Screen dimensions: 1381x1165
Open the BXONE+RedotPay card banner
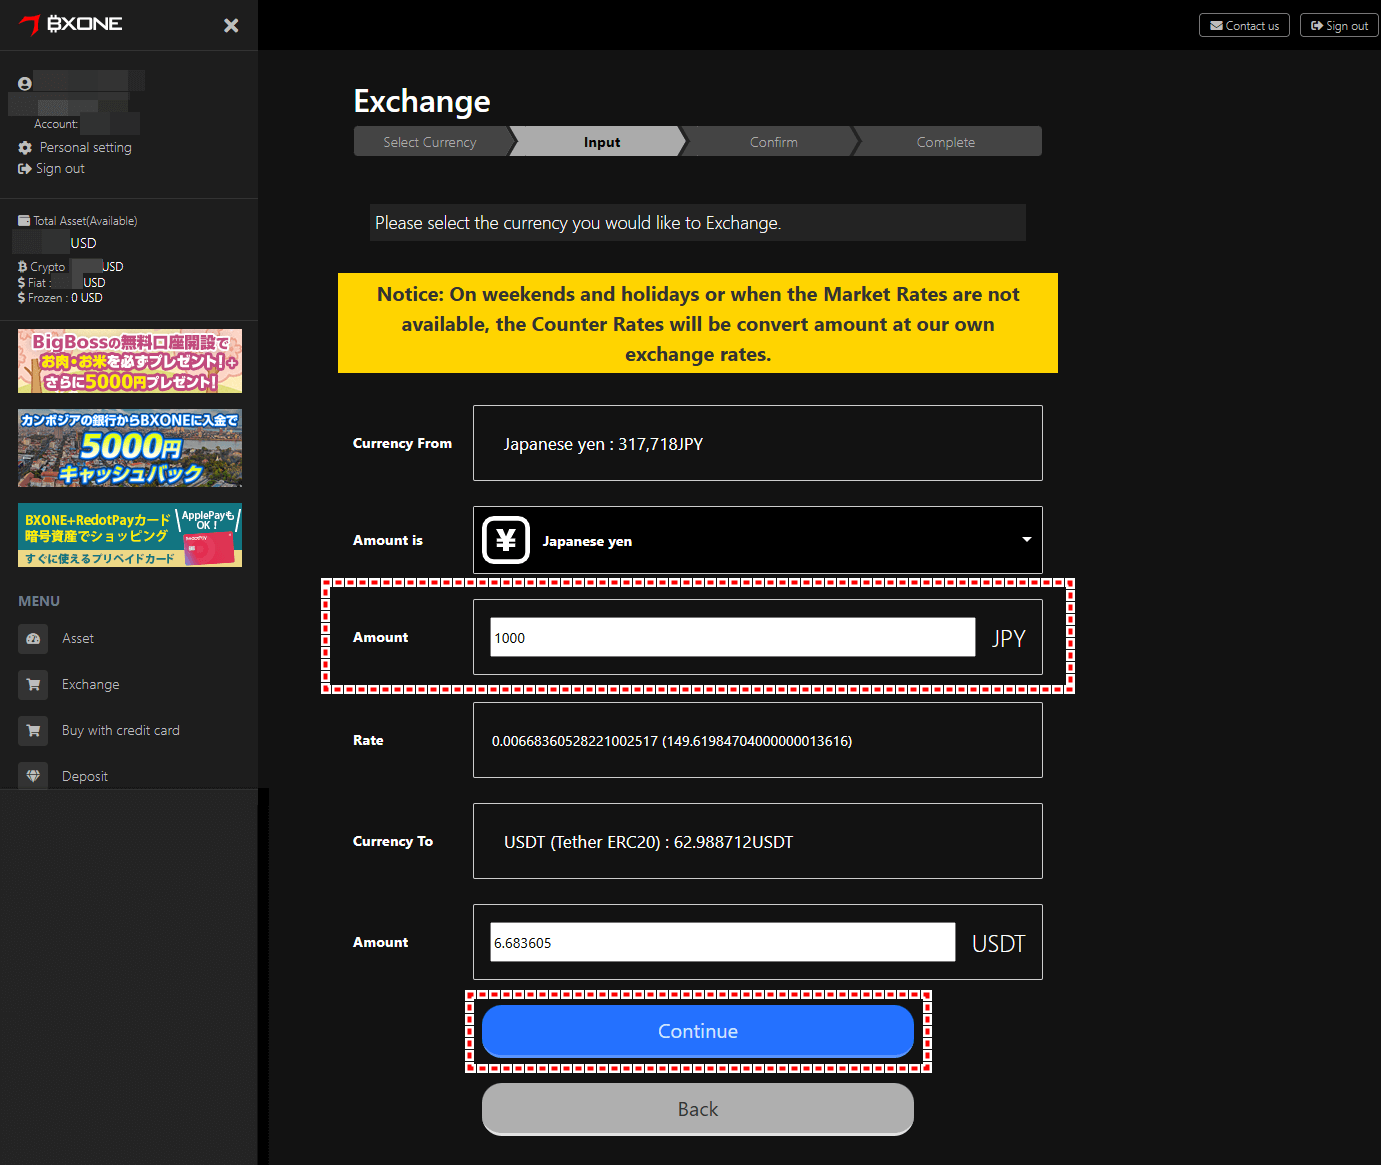coord(130,535)
